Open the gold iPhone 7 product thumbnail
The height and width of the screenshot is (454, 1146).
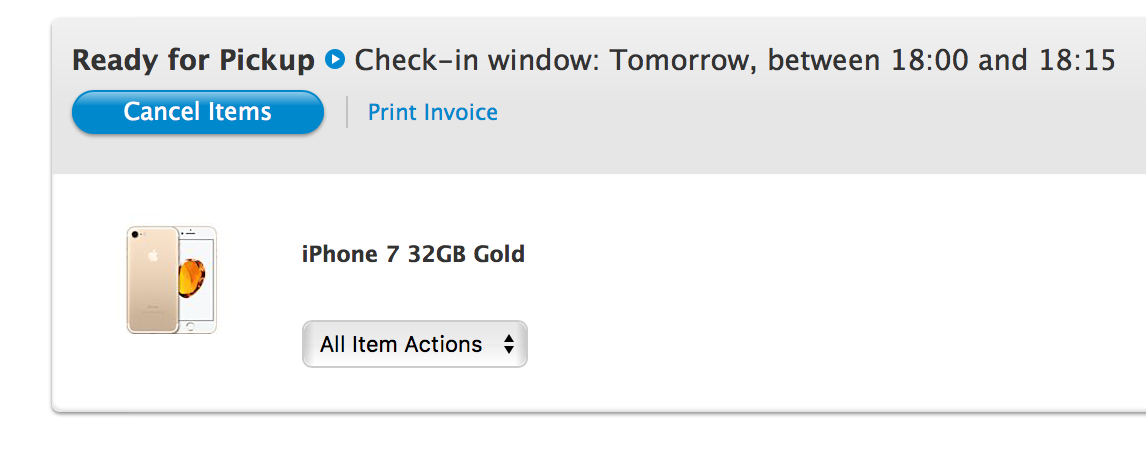coord(172,280)
